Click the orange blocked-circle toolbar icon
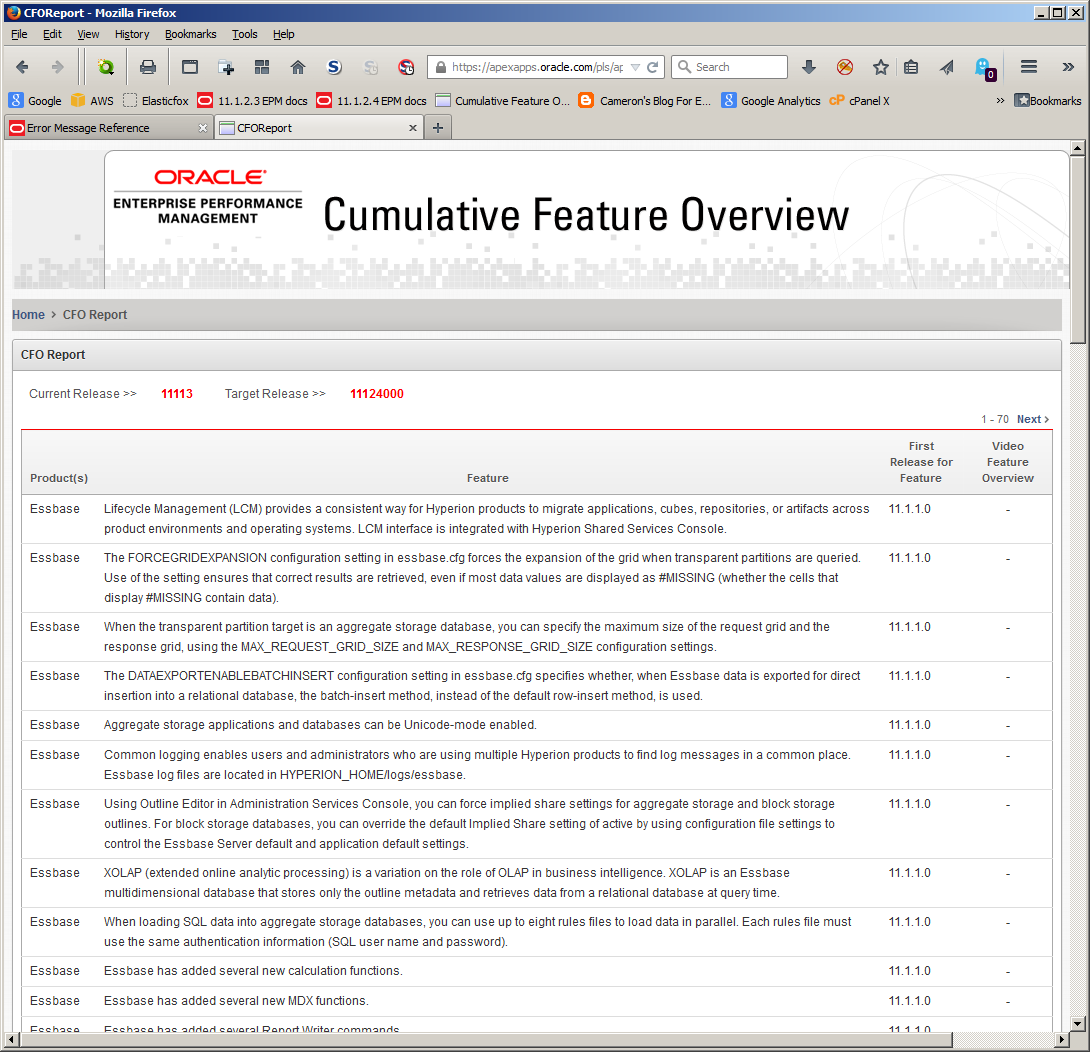 point(845,67)
